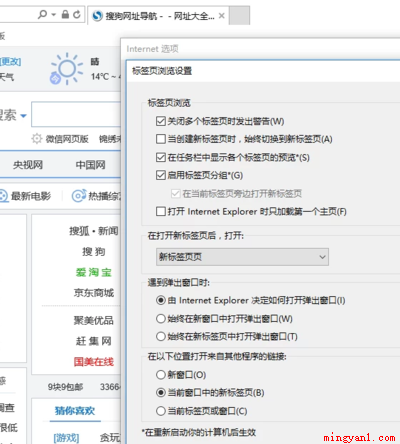Viewport: 400px width, 444px height.
Task: Click the 微信网页版 gear icon
Action: (x=37, y=139)
